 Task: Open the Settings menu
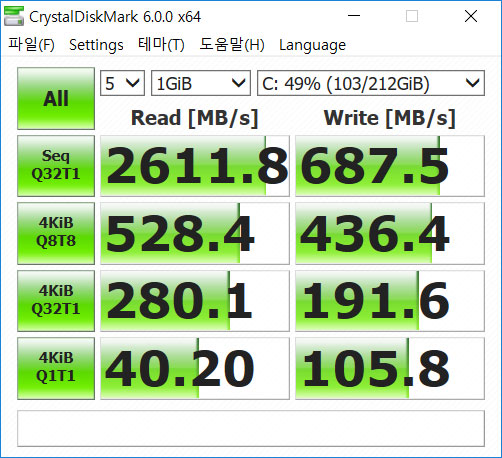pyautogui.click(x=96, y=45)
